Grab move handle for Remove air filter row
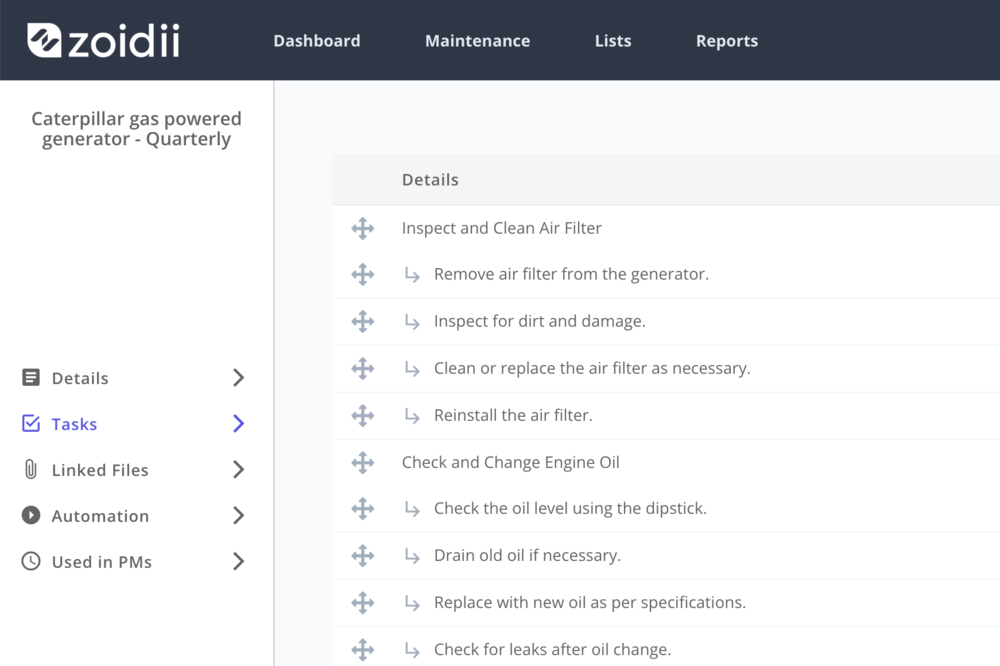Screen dimensions: 1000x666 pos(363,274)
